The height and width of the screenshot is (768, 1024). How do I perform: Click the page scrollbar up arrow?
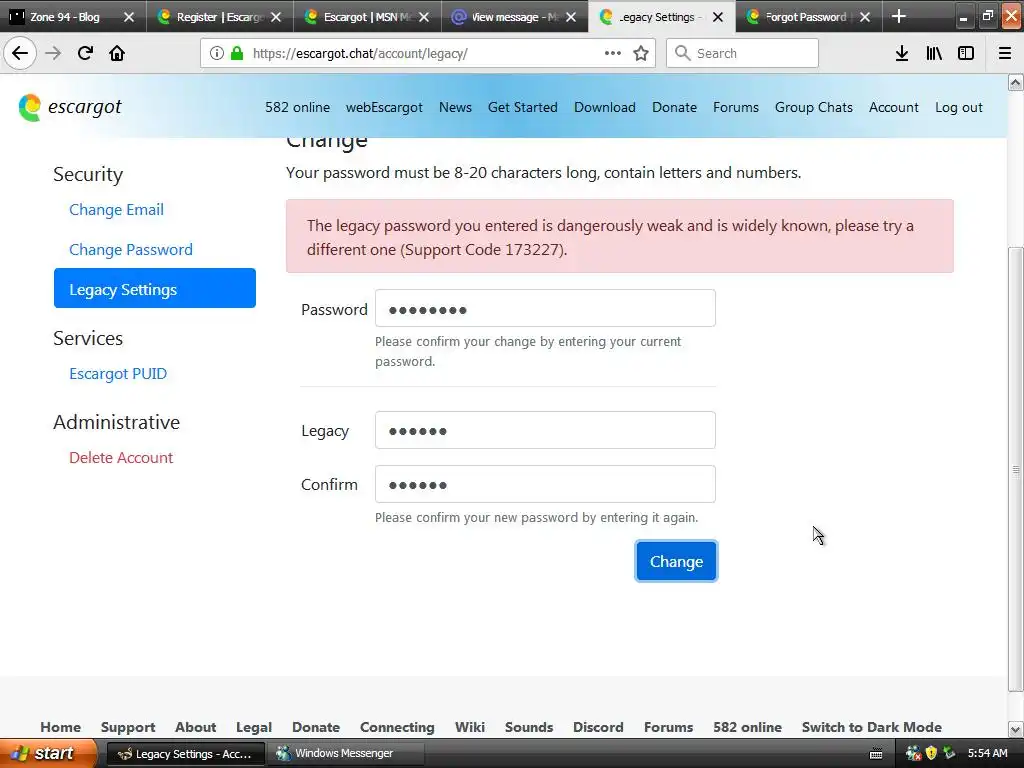coord(1016,82)
